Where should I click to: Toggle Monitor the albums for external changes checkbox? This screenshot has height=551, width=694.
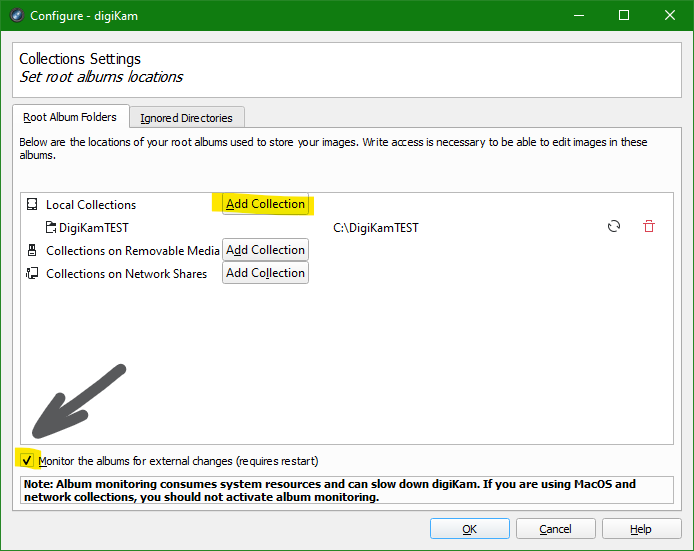click(x=27, y=461)
